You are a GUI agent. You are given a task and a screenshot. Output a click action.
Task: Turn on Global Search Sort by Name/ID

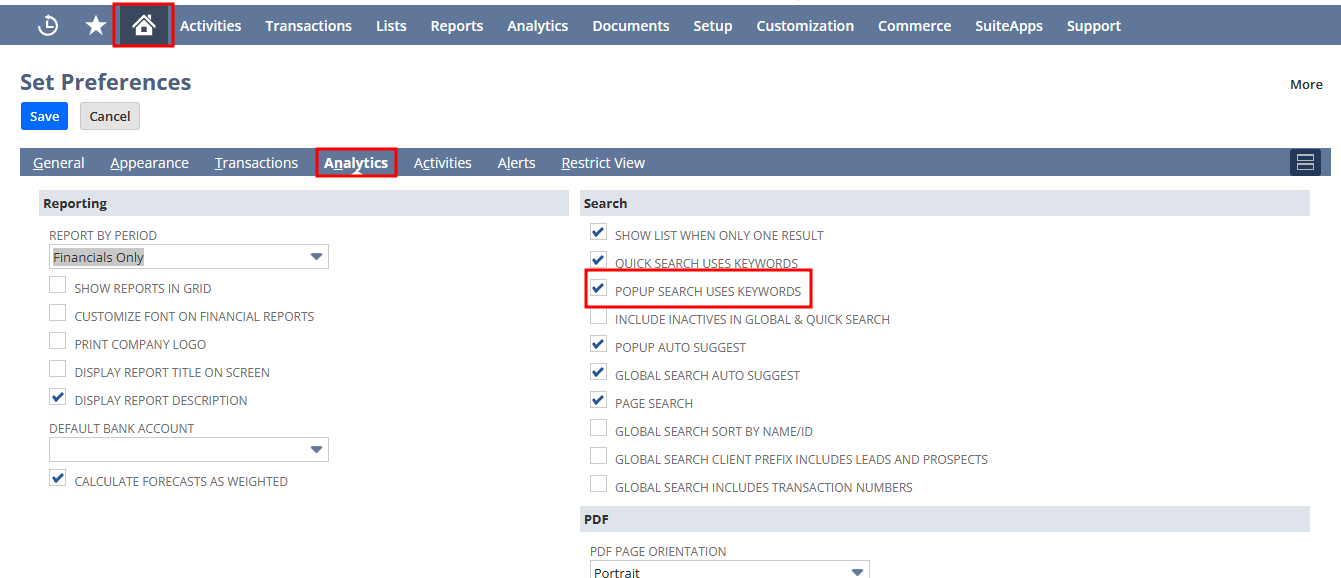point(598,429)
